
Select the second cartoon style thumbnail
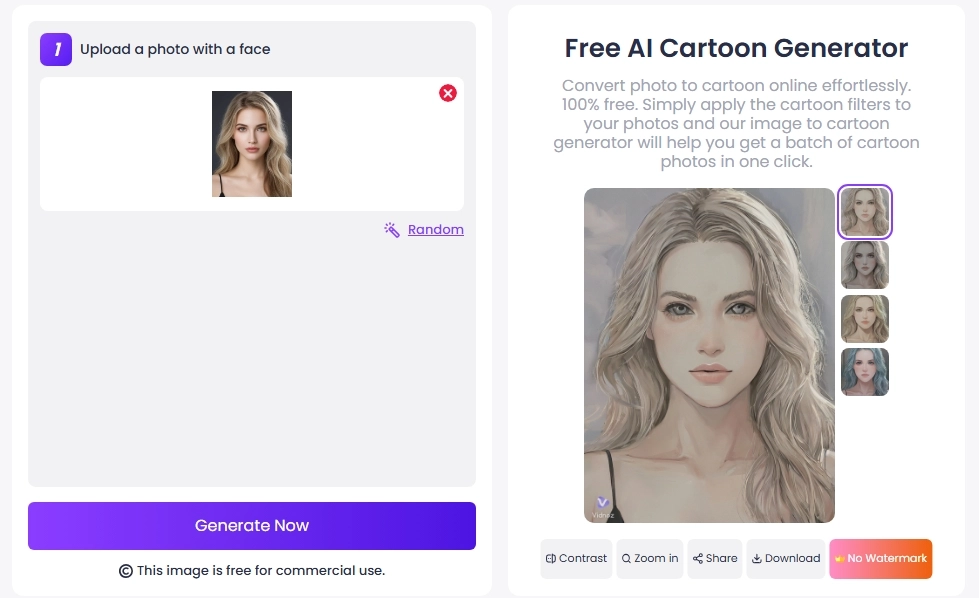point(865,265)
